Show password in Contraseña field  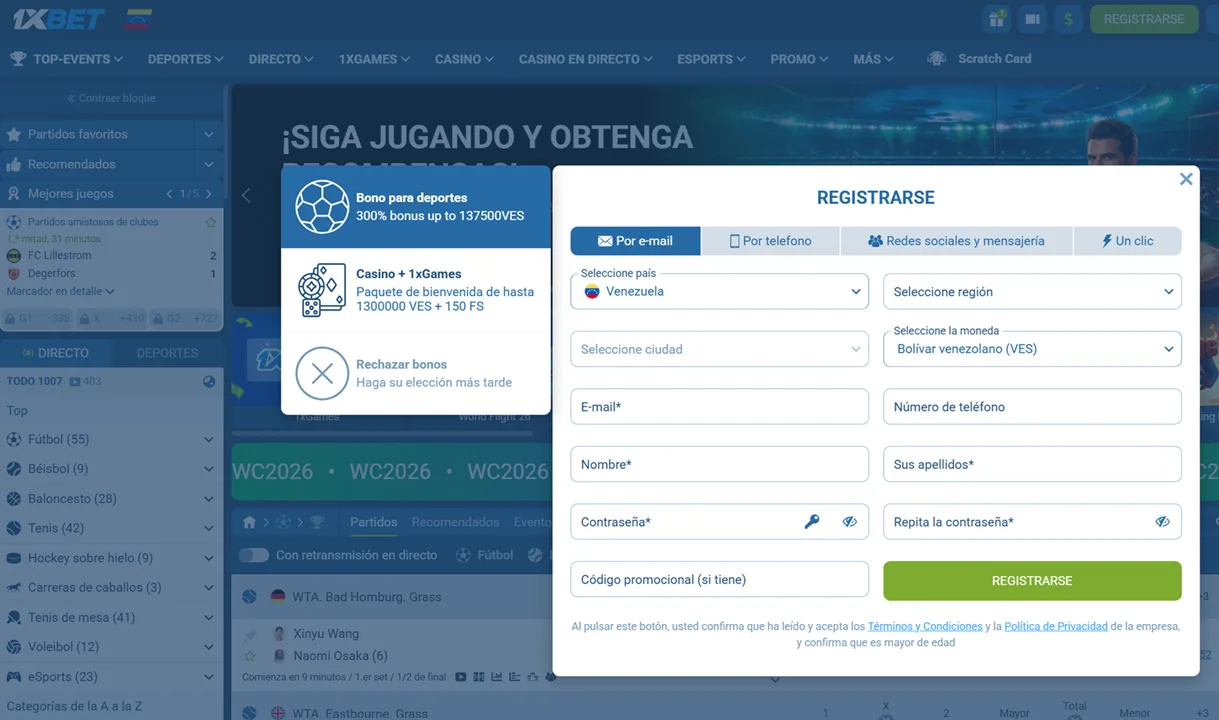(x=849, y=522)
